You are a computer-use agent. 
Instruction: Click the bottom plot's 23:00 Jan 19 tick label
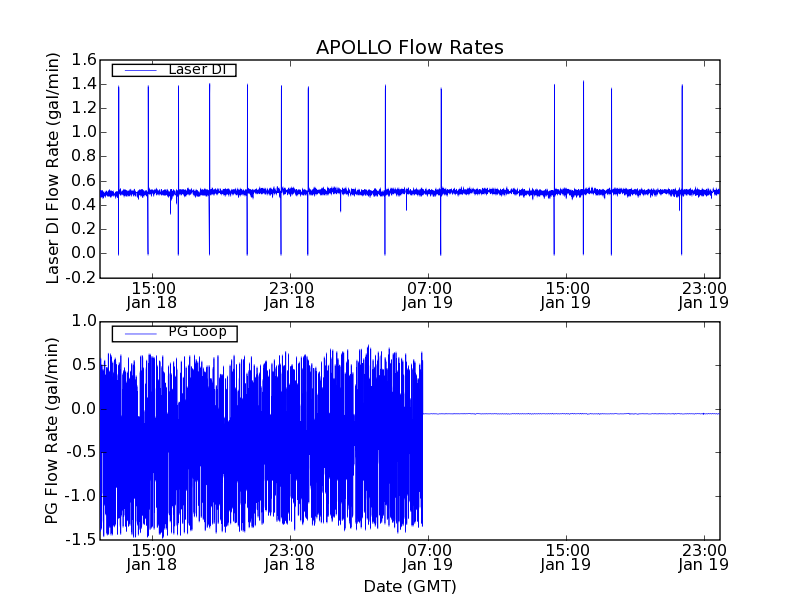click(704, 558)
